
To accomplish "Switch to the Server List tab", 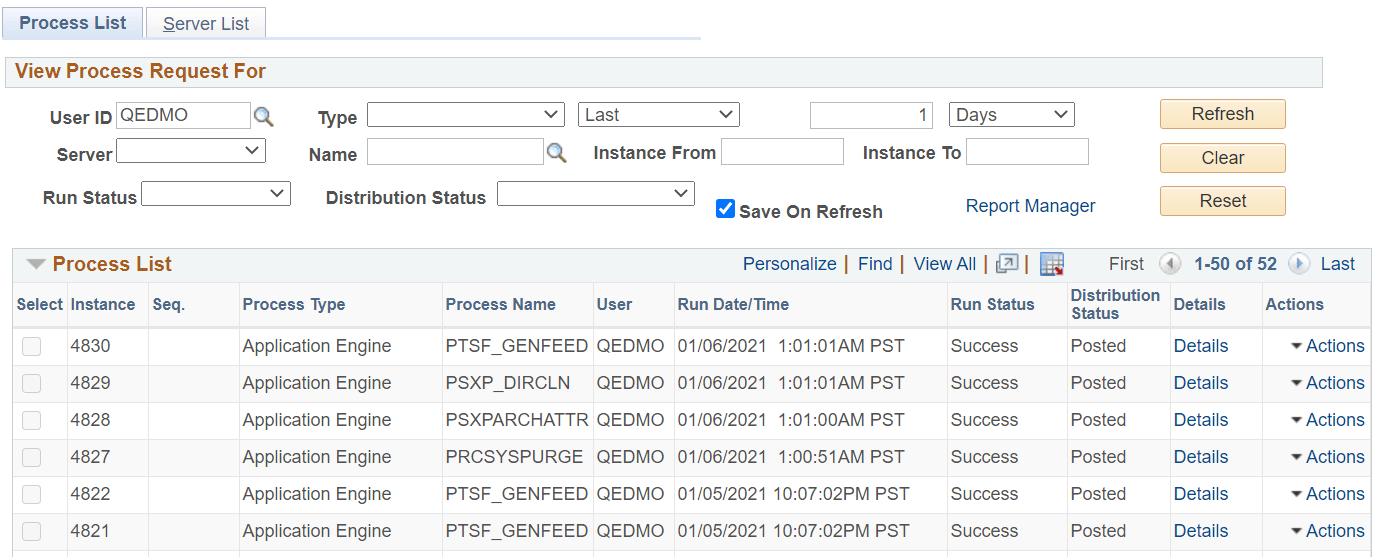I will [206, 24].
